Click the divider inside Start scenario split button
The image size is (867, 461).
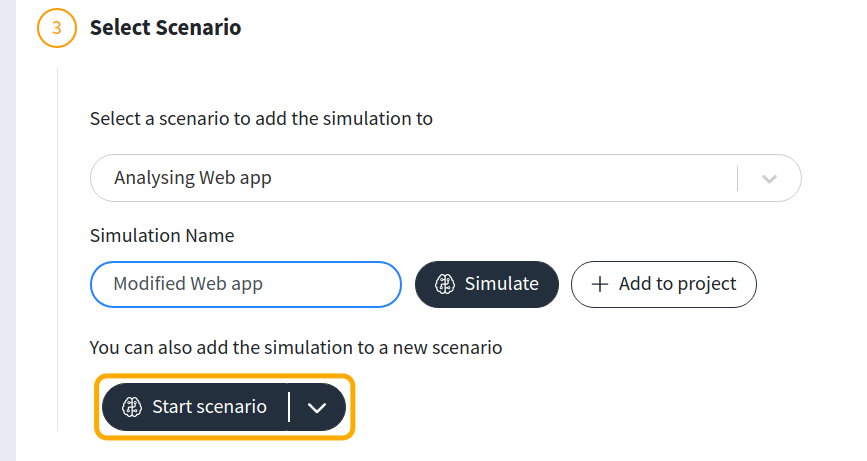(289, 407)
